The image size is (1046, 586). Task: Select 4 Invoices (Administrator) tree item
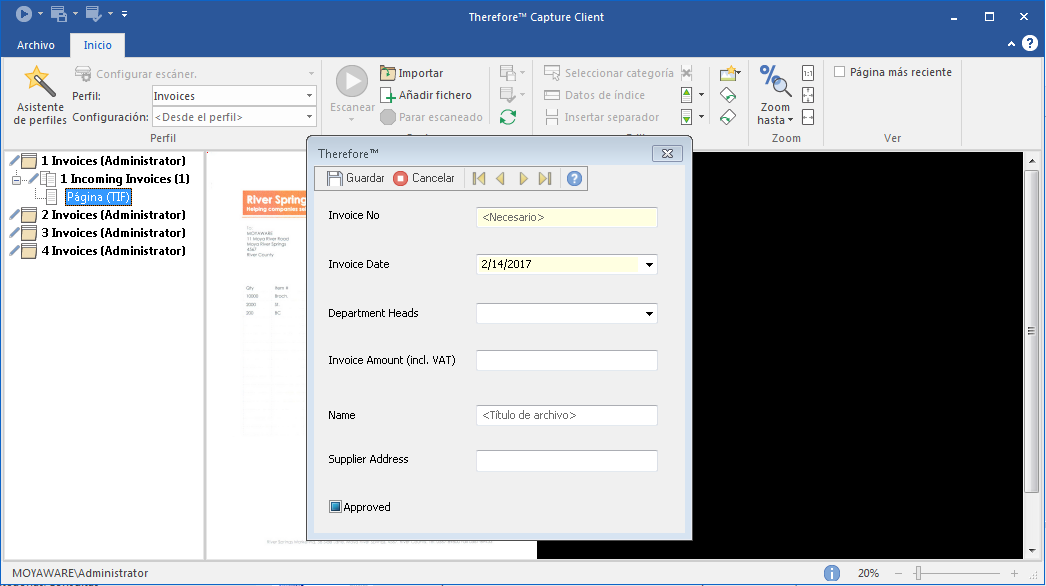coord(113,251)
